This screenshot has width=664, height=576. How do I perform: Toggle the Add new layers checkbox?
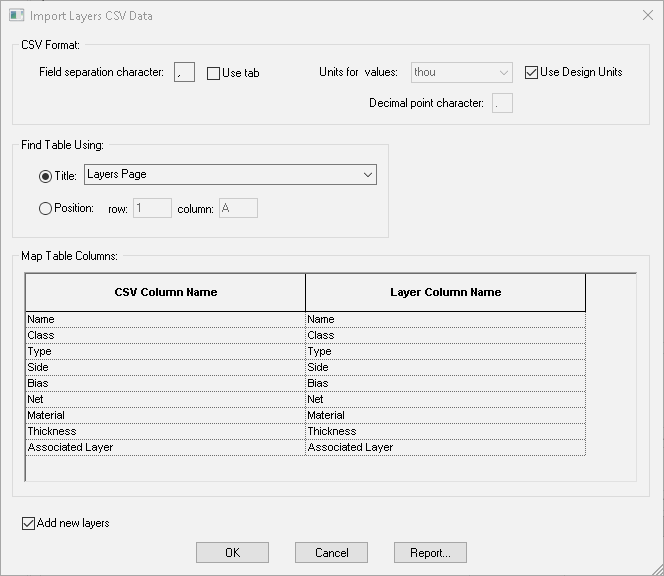(28, 523)
